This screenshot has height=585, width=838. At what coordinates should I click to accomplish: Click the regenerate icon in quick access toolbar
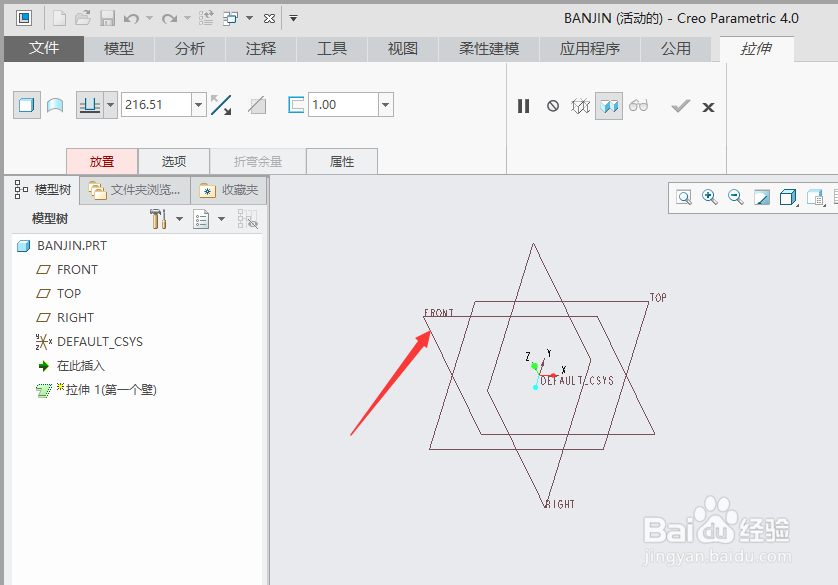click(x=206, y=19)
